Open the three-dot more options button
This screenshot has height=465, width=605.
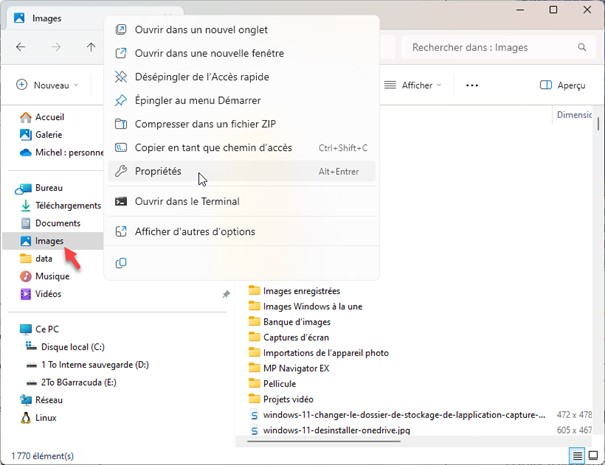point(472,86)
